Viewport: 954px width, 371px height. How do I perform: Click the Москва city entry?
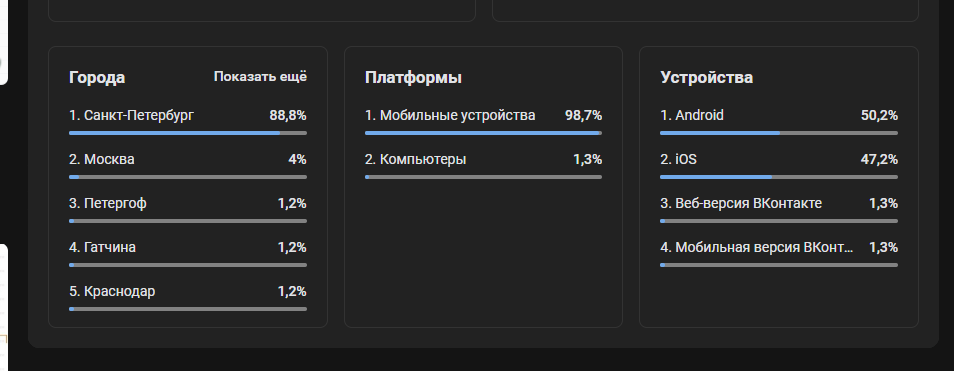tap(188, 165)
